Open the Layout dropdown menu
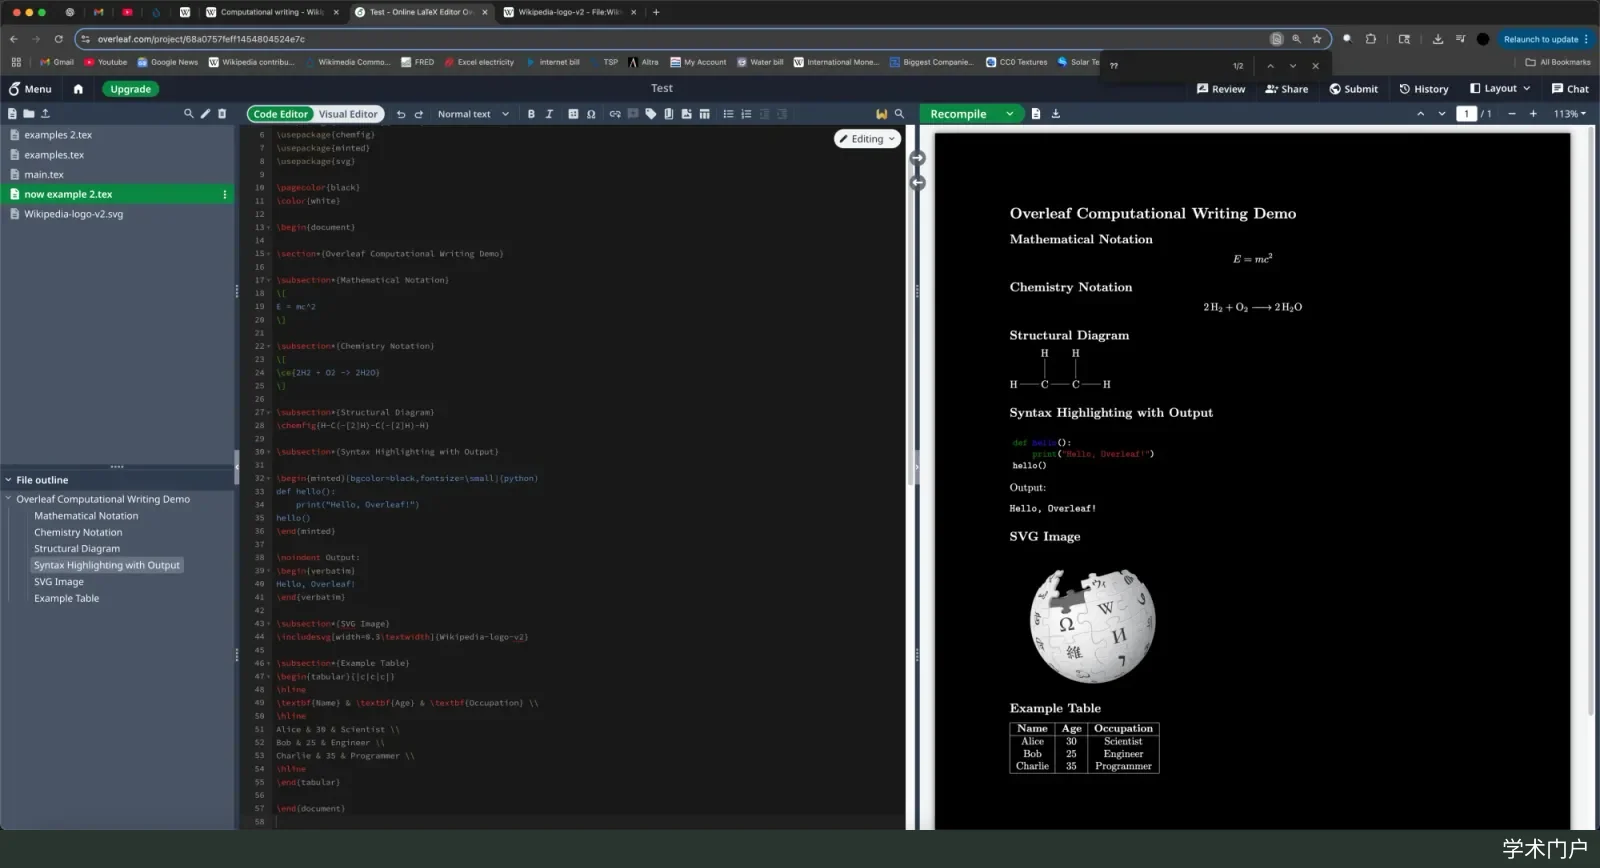 1500,89
